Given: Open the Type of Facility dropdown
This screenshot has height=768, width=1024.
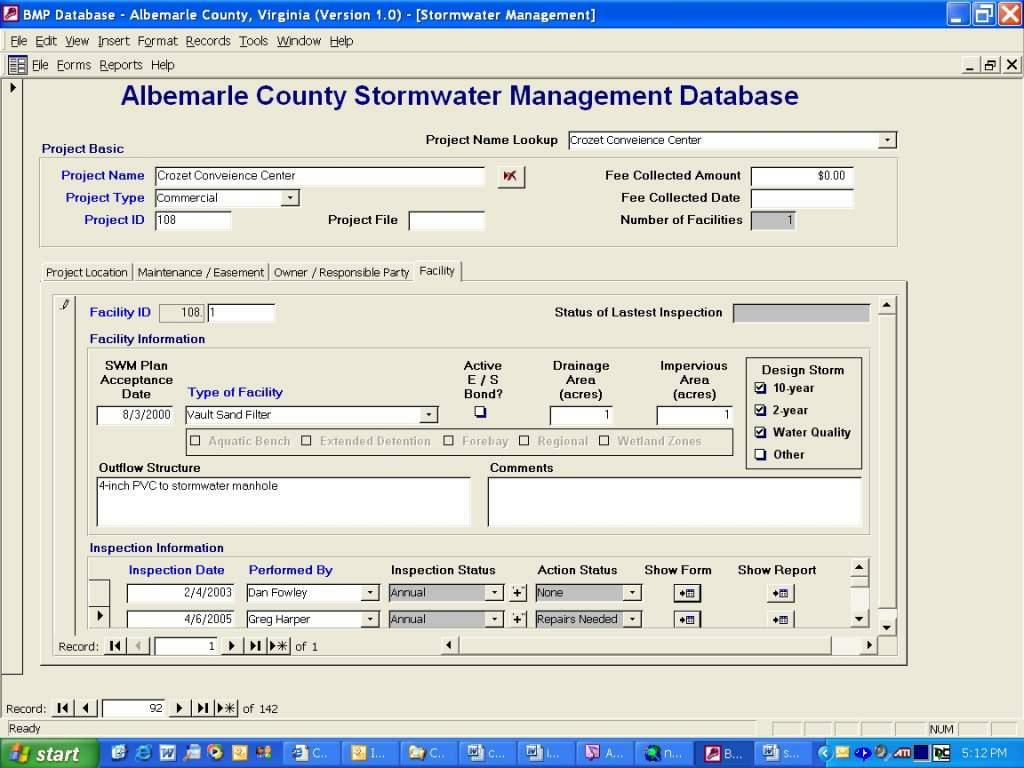Looking at the screenshot, I should pyautogui.click(x=429, y=415).
